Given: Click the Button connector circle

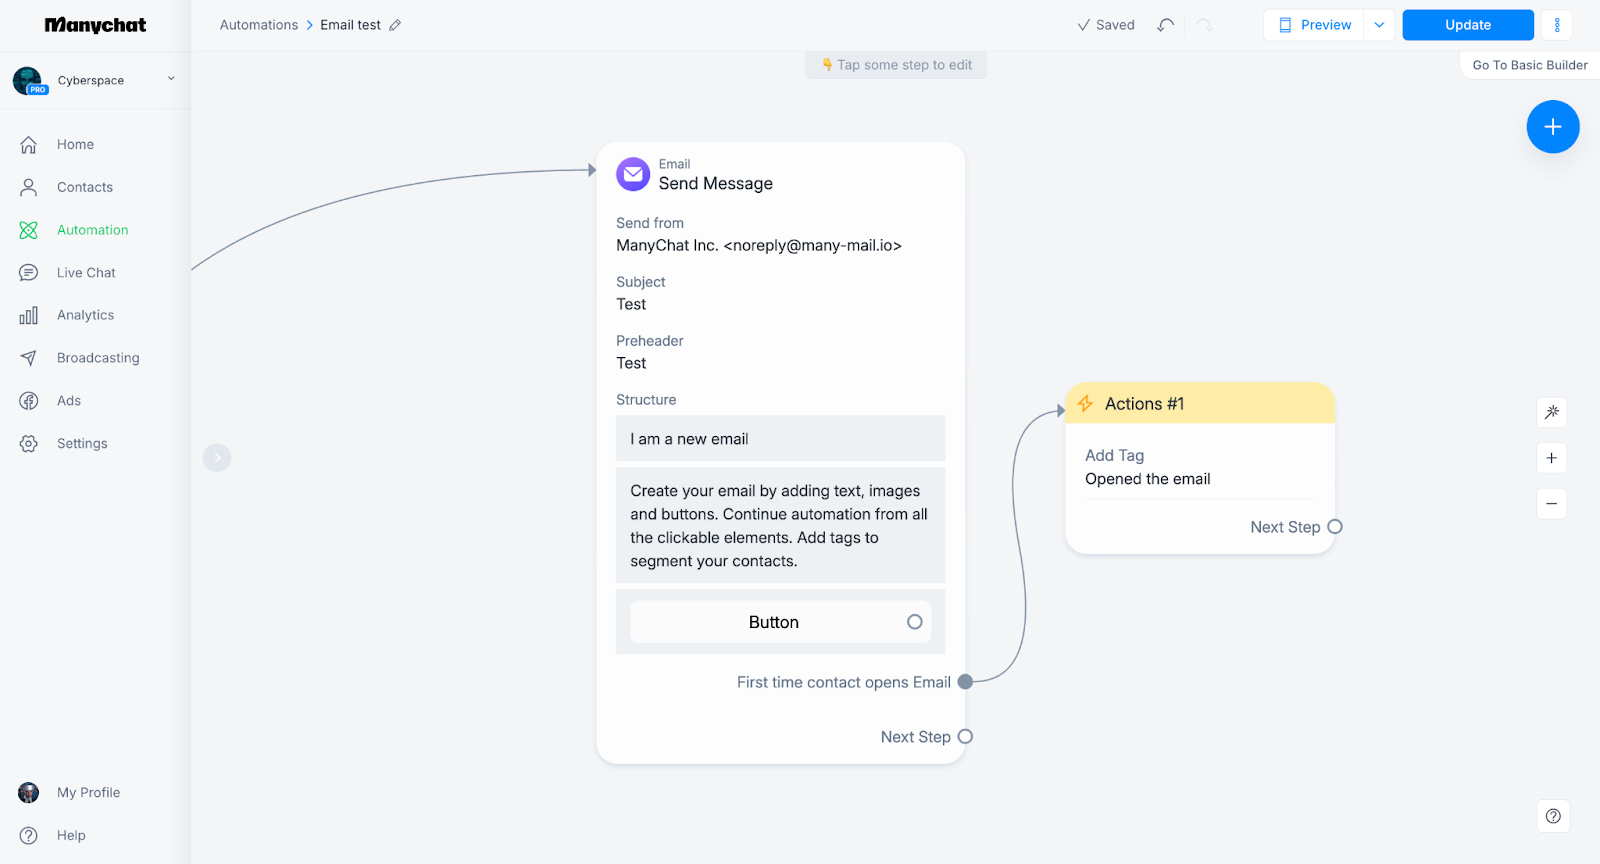Looking at the screenshot, I should tap(914, 622).
